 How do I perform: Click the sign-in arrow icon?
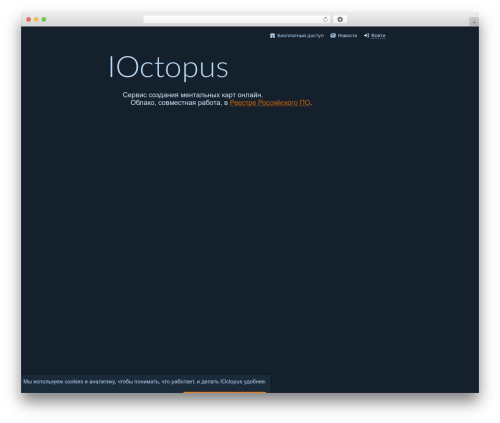[x=366, y=36]
